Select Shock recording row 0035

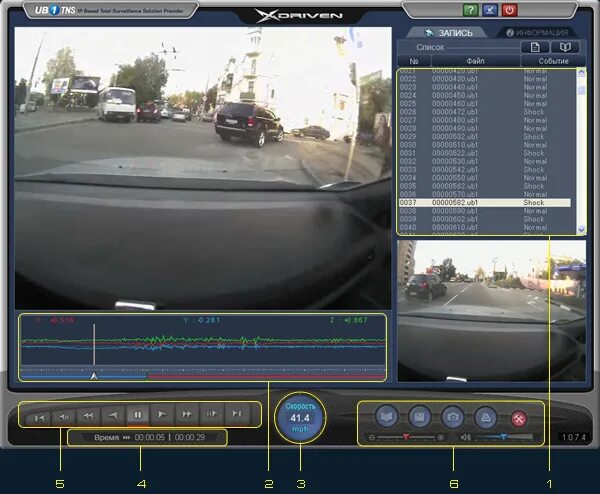485,186
